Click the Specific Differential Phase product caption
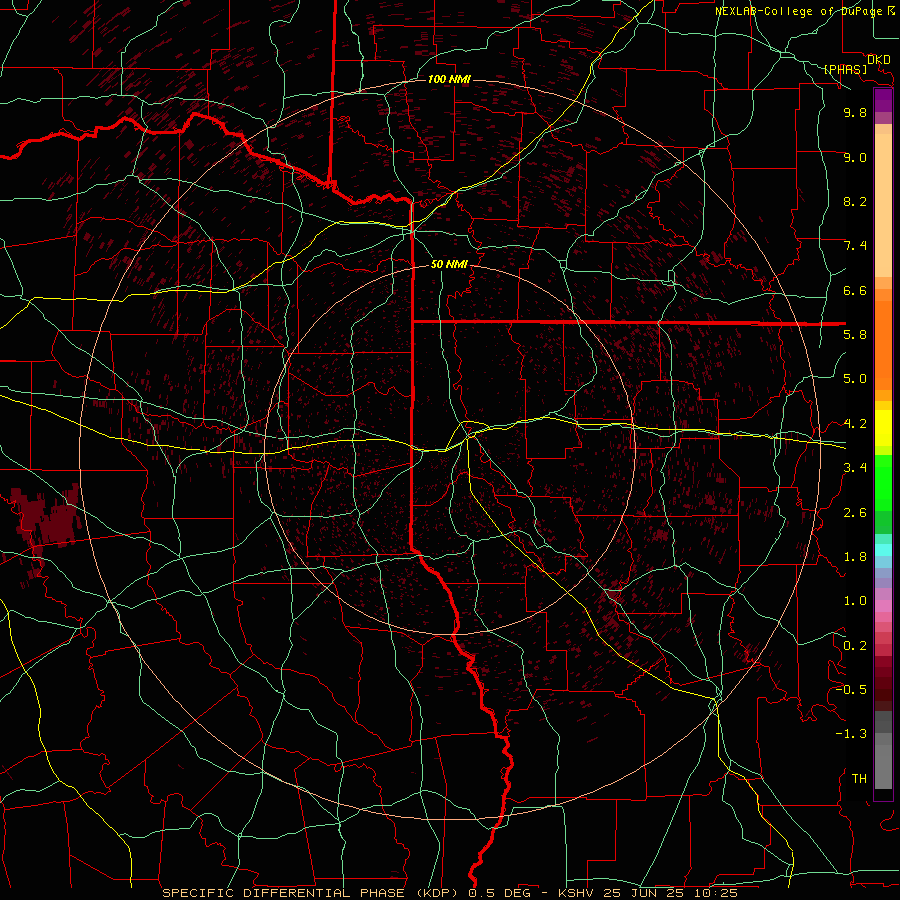Screen dimensions: 900x900 point(450,893)
